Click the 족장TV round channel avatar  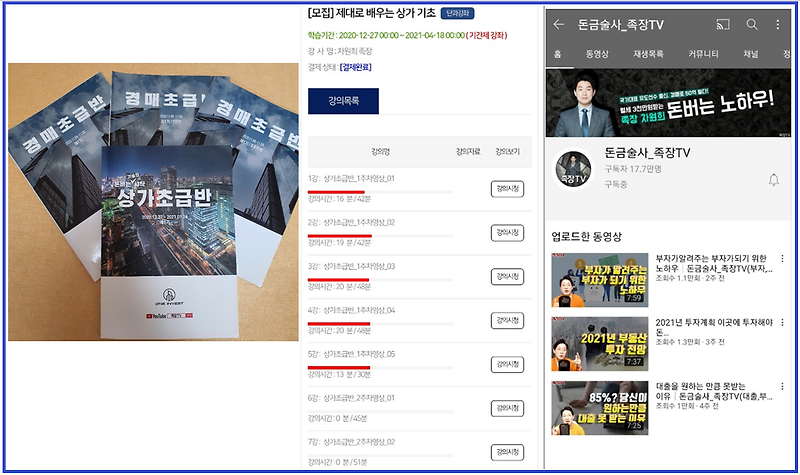pos(573,169)
